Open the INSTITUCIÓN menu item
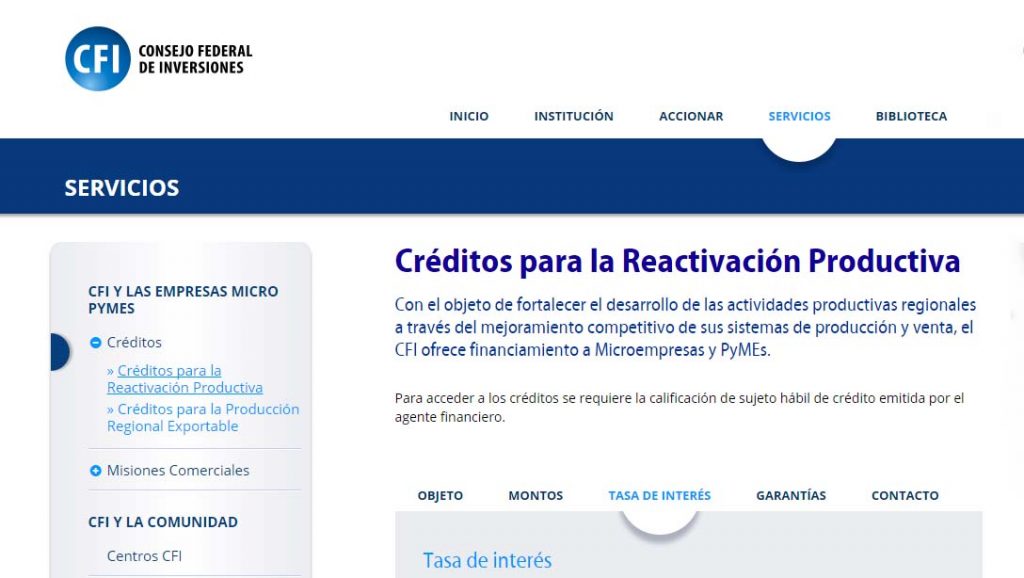 tap(574, 116)
